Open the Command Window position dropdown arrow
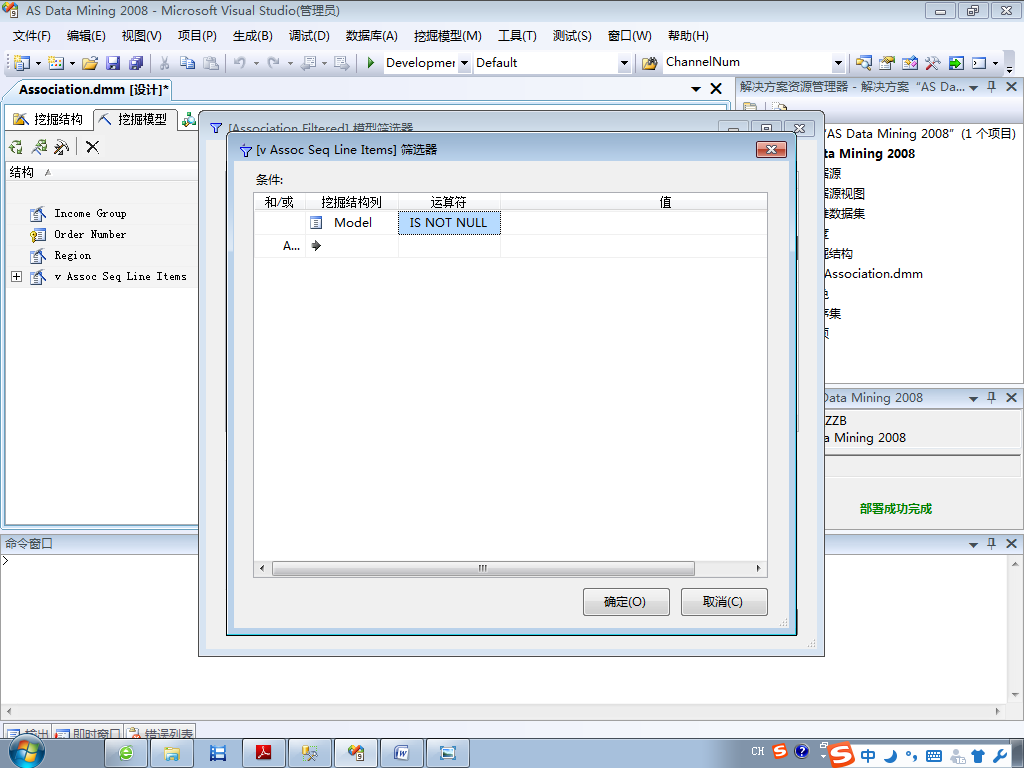Screen dimensions: 1024x768 tap(973, 544)
